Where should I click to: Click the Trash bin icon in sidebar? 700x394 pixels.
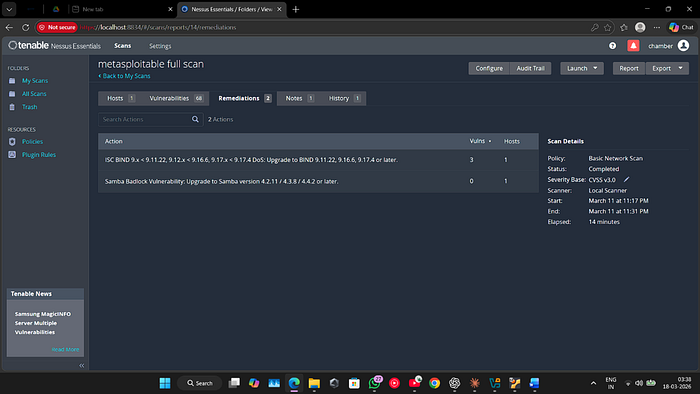[x=12, y=107]
